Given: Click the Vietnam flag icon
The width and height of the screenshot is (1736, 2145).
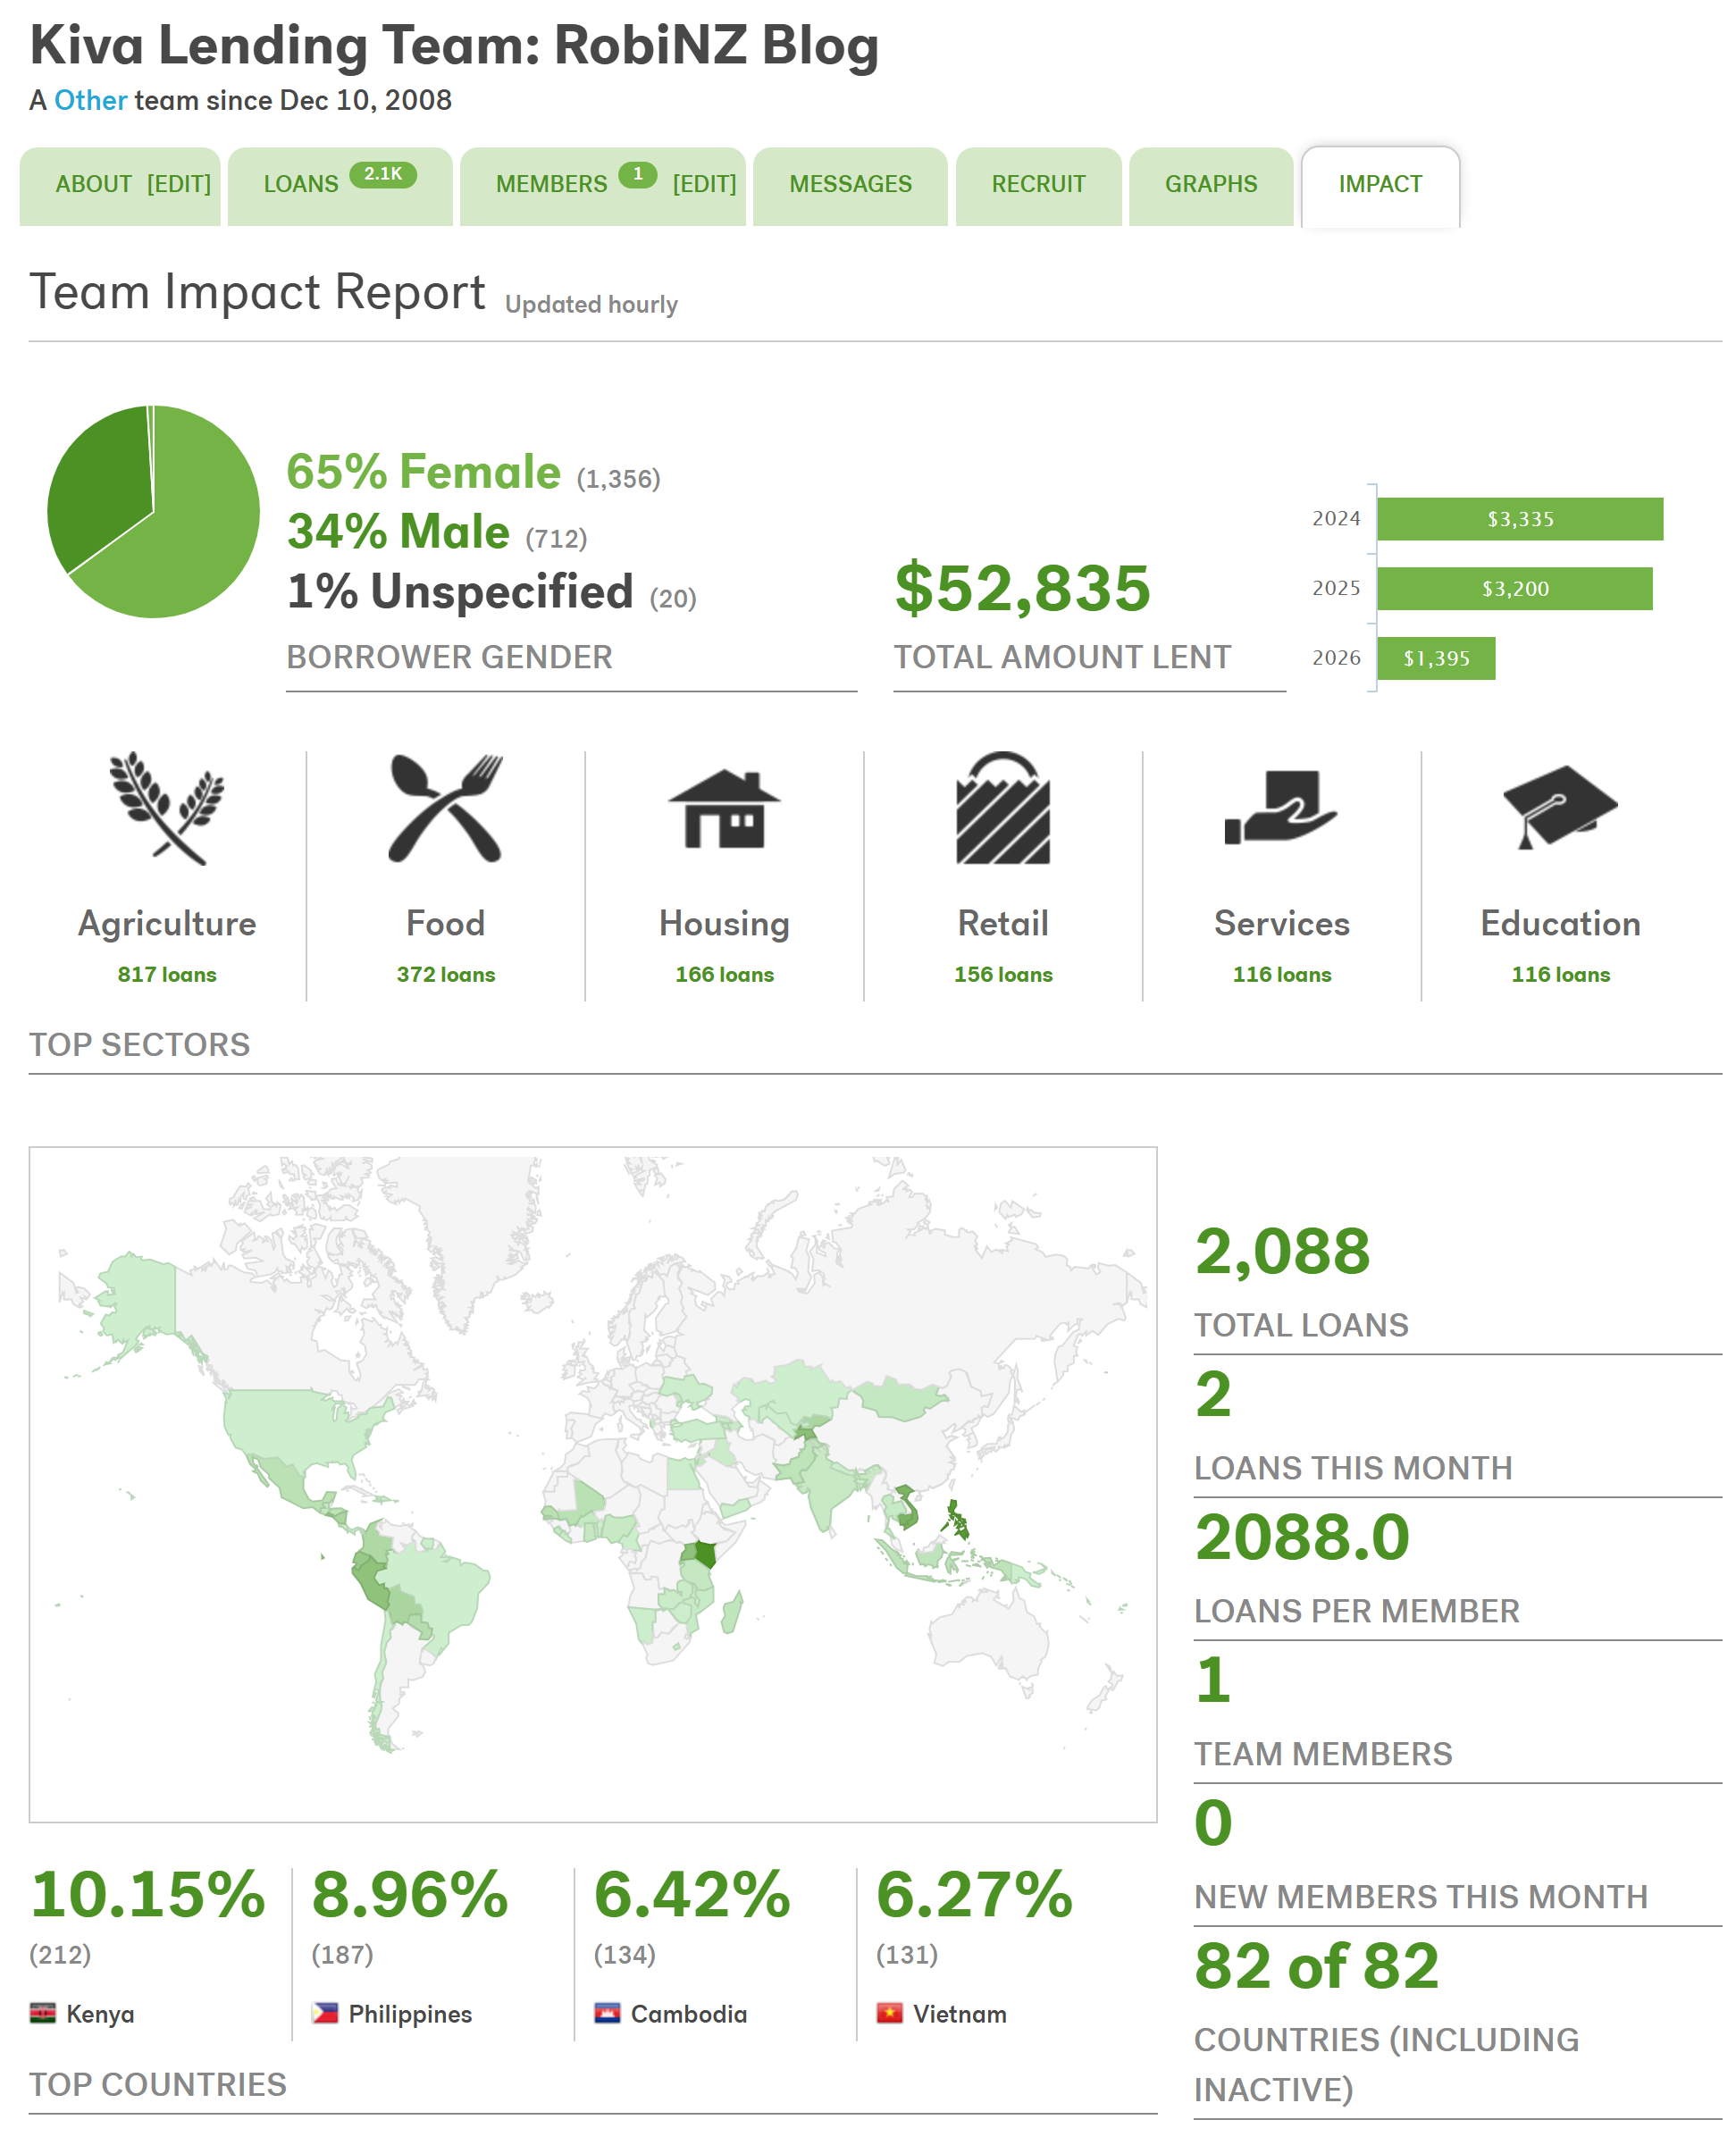Looking at the screenshot, I should [889, 2013].
